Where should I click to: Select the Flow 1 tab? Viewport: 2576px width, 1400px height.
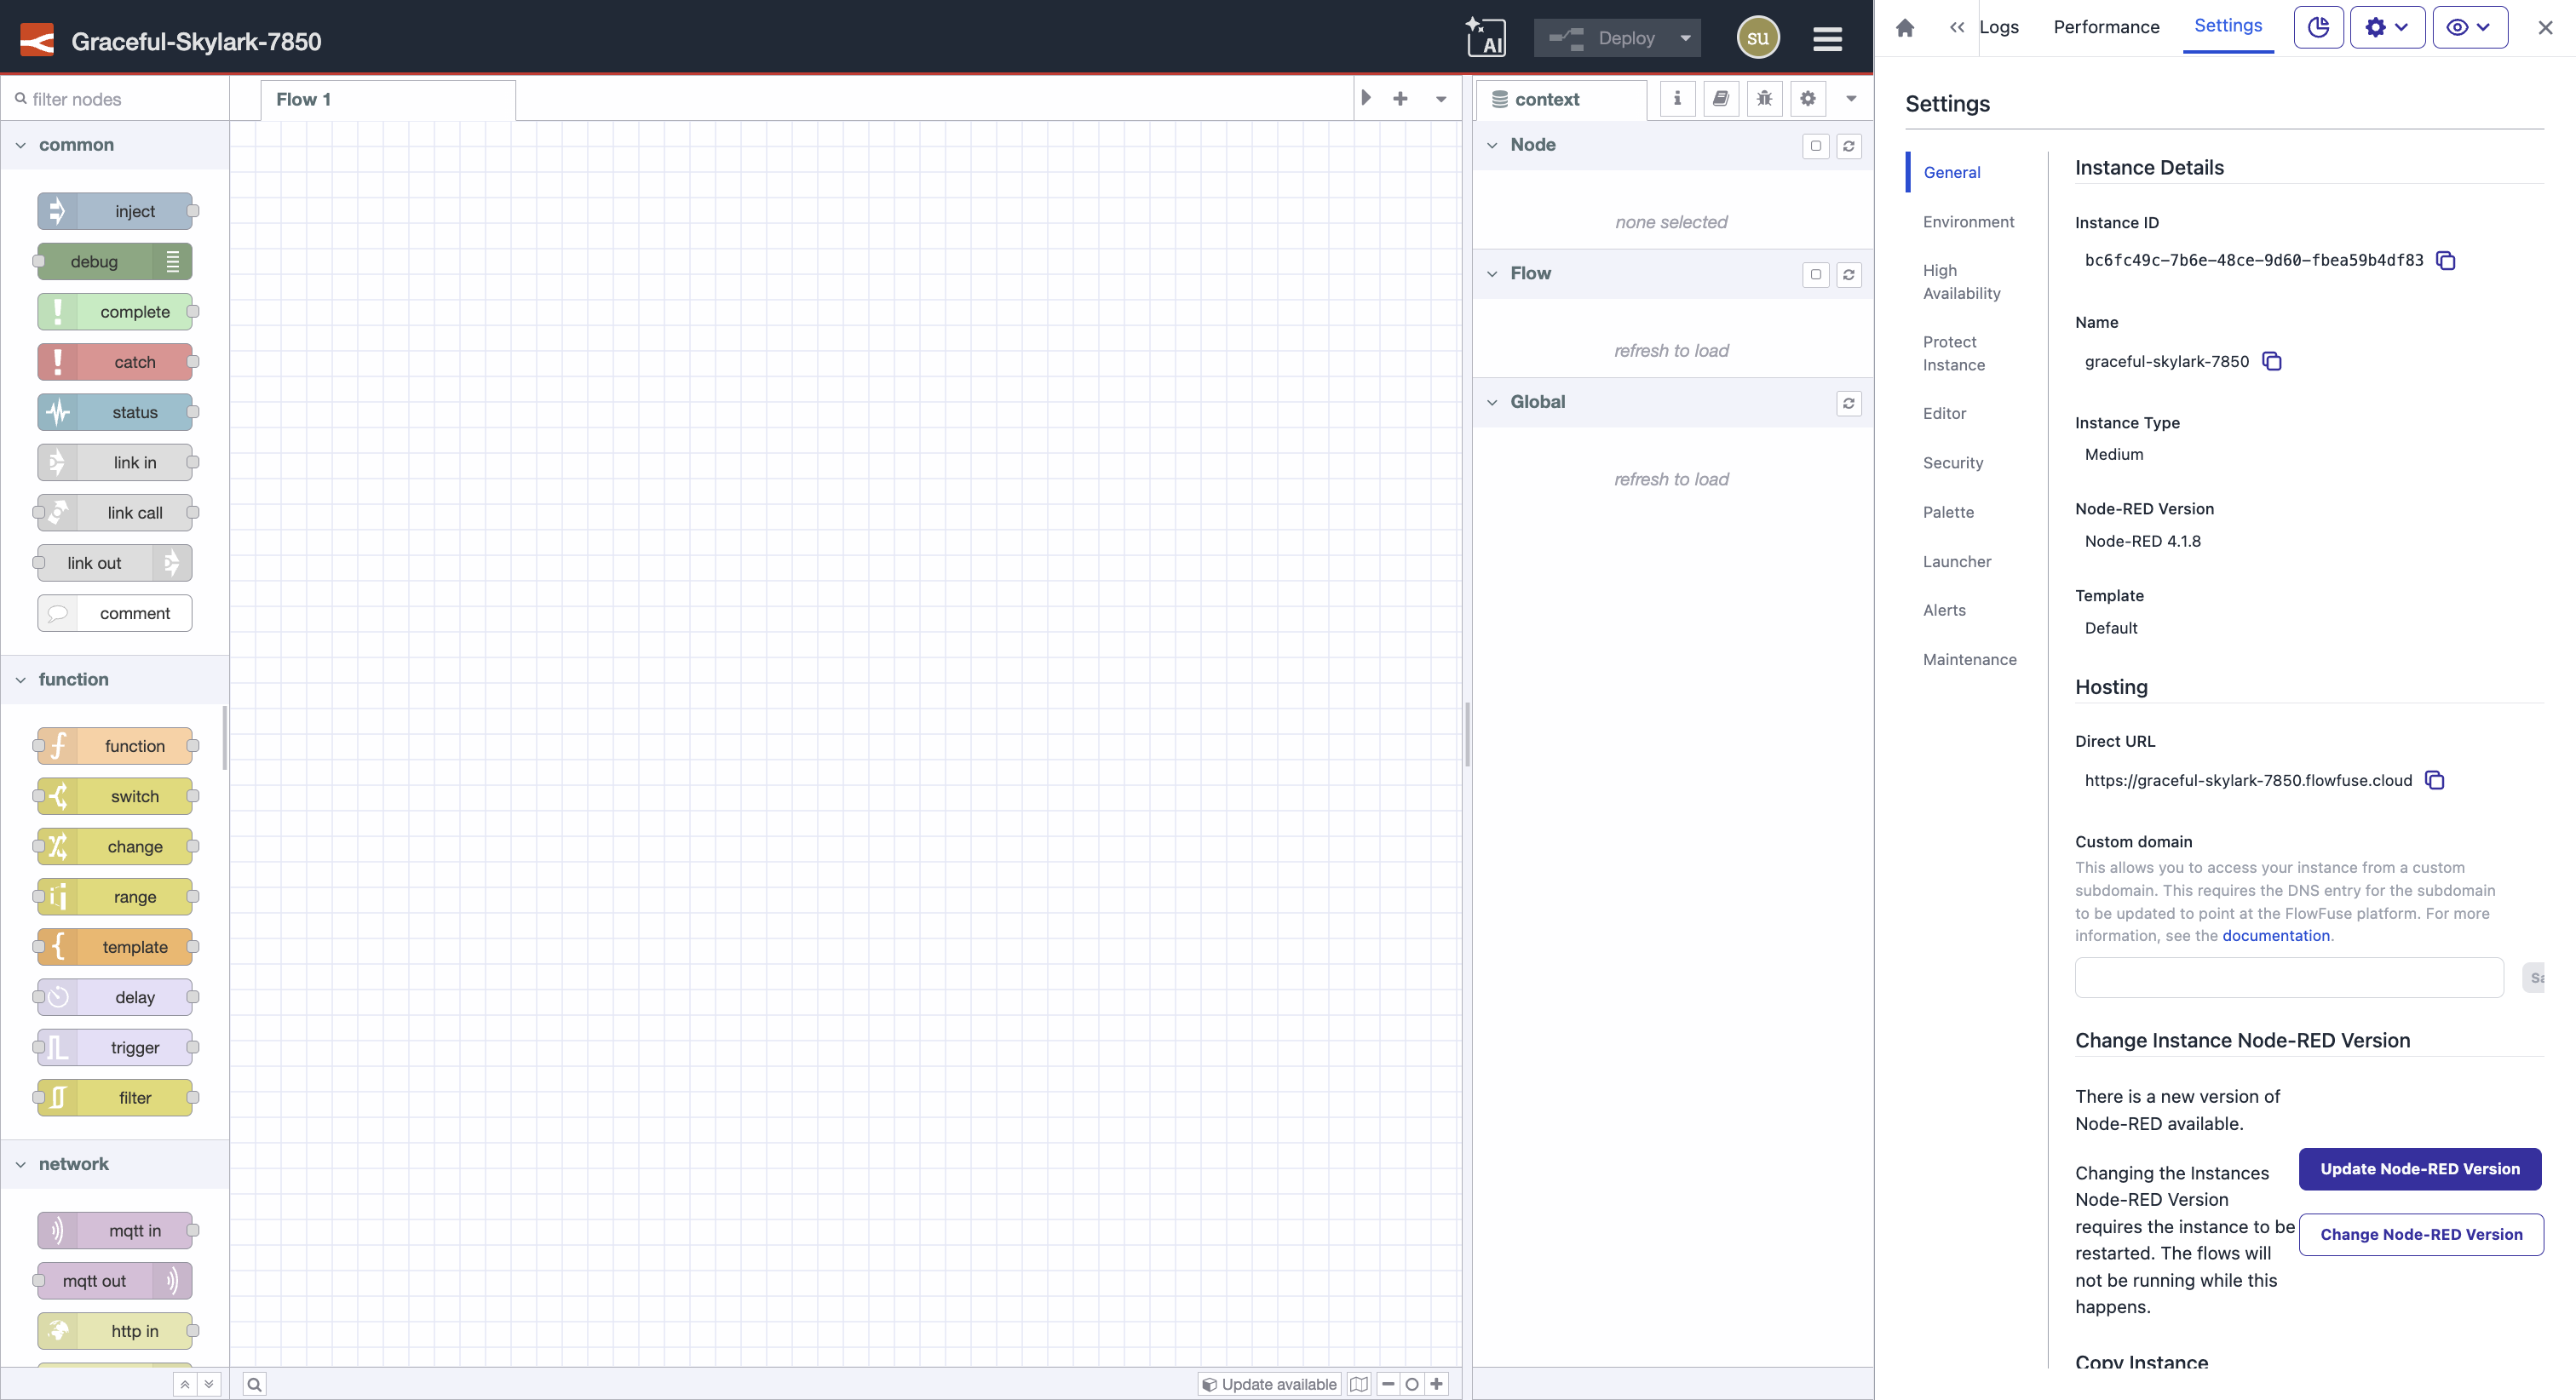coord(388,99)
